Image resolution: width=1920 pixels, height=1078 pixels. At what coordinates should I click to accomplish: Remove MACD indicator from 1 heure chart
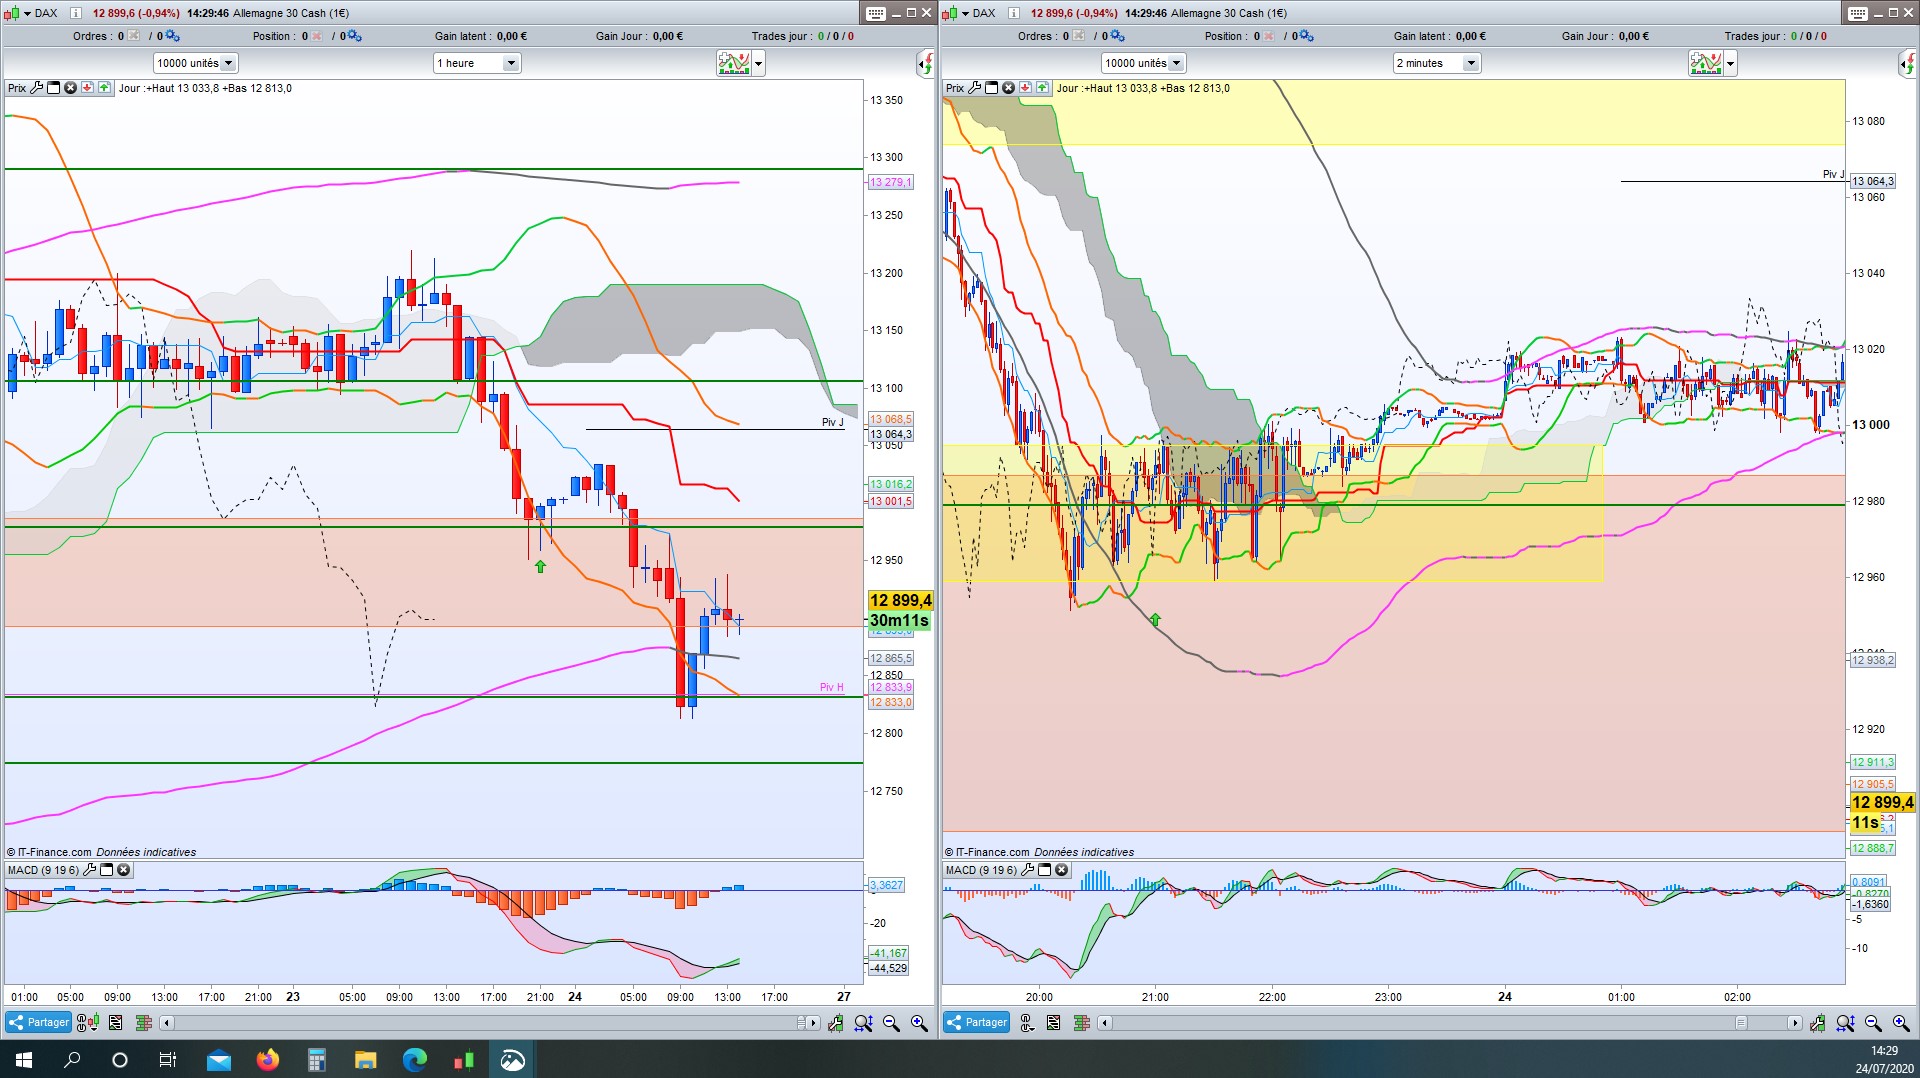(124, 870)
